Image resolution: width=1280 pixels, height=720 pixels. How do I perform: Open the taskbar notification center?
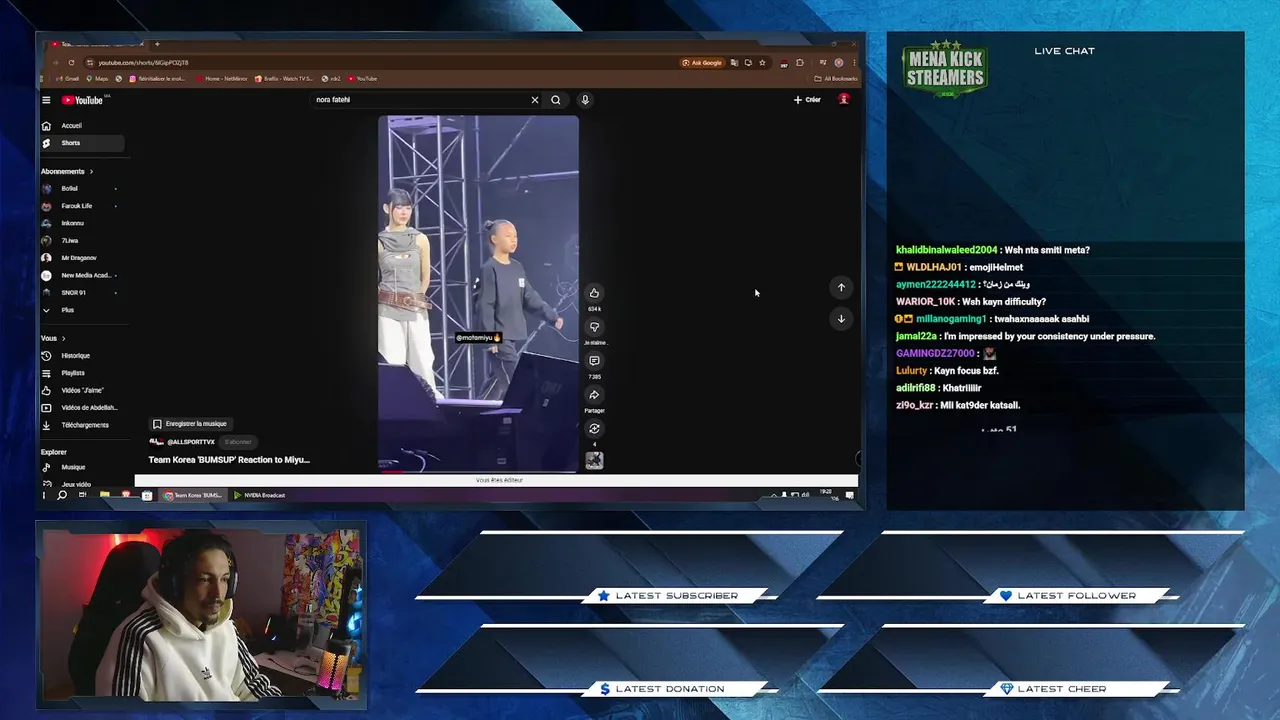(x=850, y=495)
